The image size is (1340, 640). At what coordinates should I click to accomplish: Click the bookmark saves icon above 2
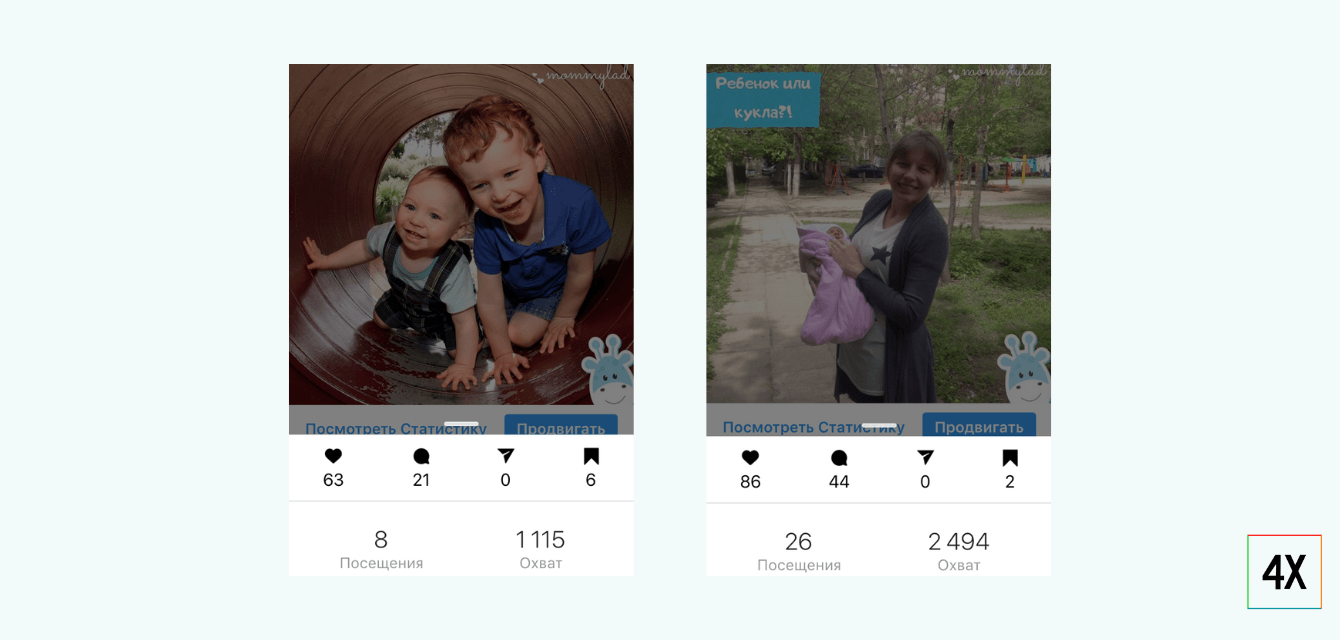pyautogui.click(x=1010, y=458)
